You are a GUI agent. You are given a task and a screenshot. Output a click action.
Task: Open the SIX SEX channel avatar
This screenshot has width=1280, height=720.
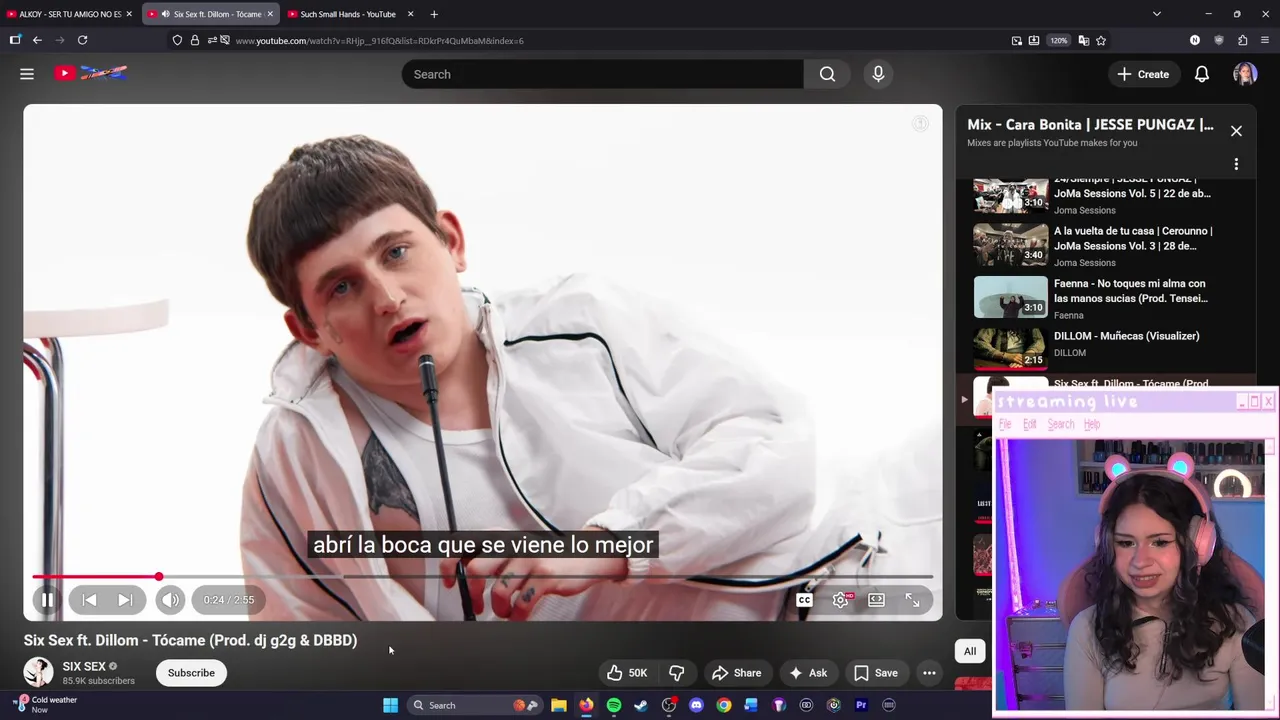[x=38, y=672]
